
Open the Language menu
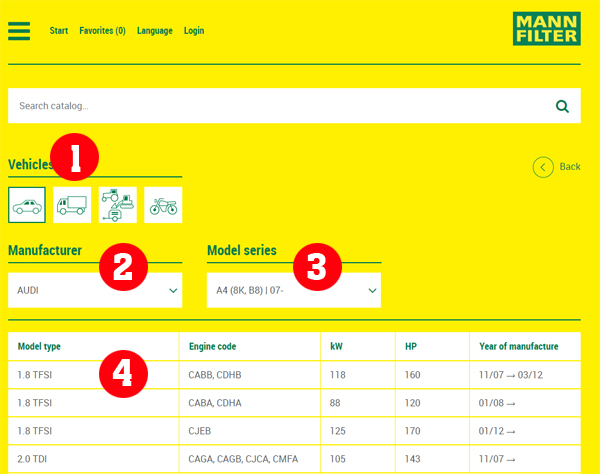click(154, 31)
